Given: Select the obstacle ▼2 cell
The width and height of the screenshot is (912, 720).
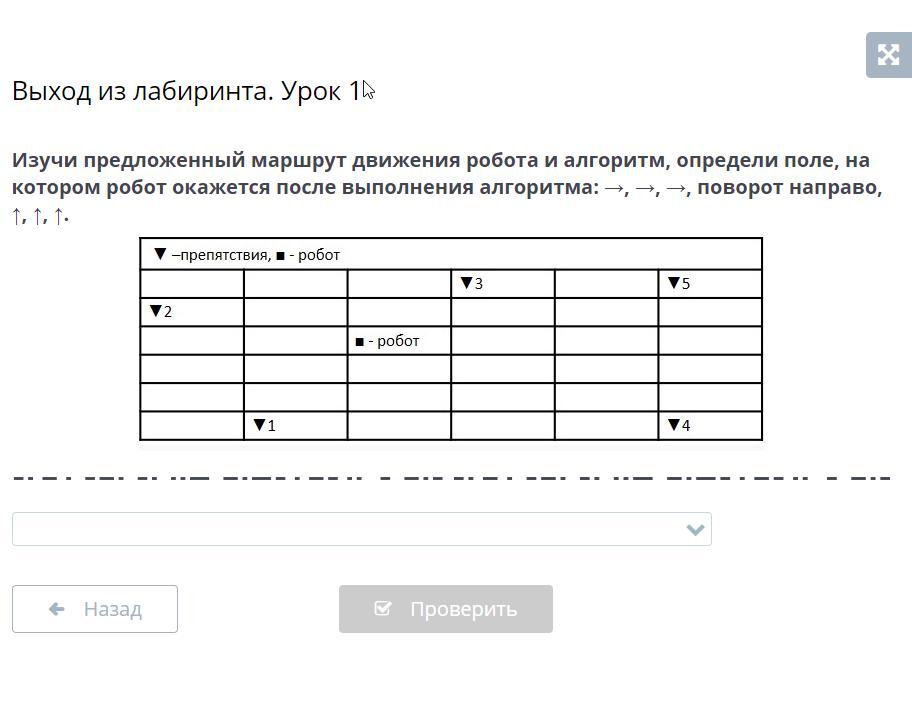Looking at the screenshot, I should click(x=192, y=312).
